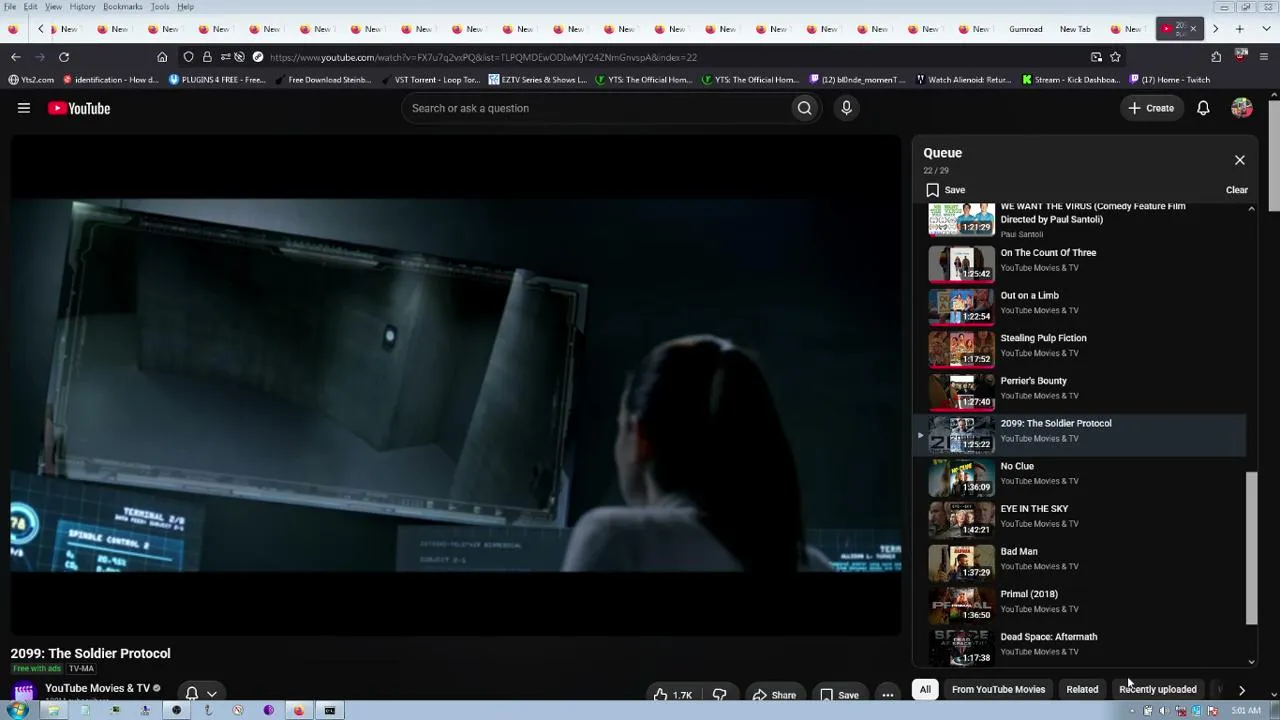Show more filter chips with right arrow
Image resolution: width=1280 pixels, height=720 pixels.
tap(1241, 689)
